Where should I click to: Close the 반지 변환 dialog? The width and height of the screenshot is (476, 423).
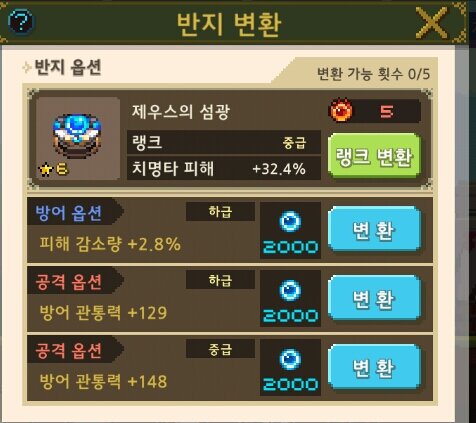tap(432, 22)
